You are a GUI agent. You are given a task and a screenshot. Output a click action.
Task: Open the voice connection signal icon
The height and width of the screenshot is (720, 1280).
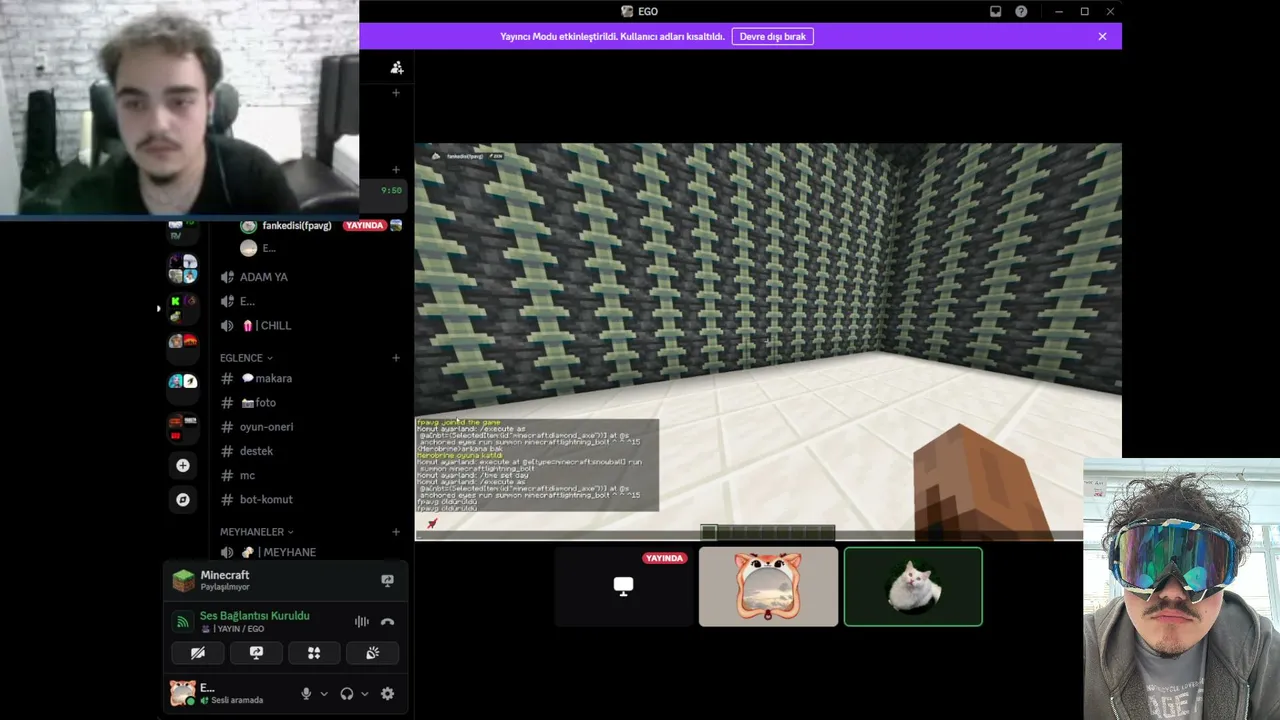click(183, 622)
